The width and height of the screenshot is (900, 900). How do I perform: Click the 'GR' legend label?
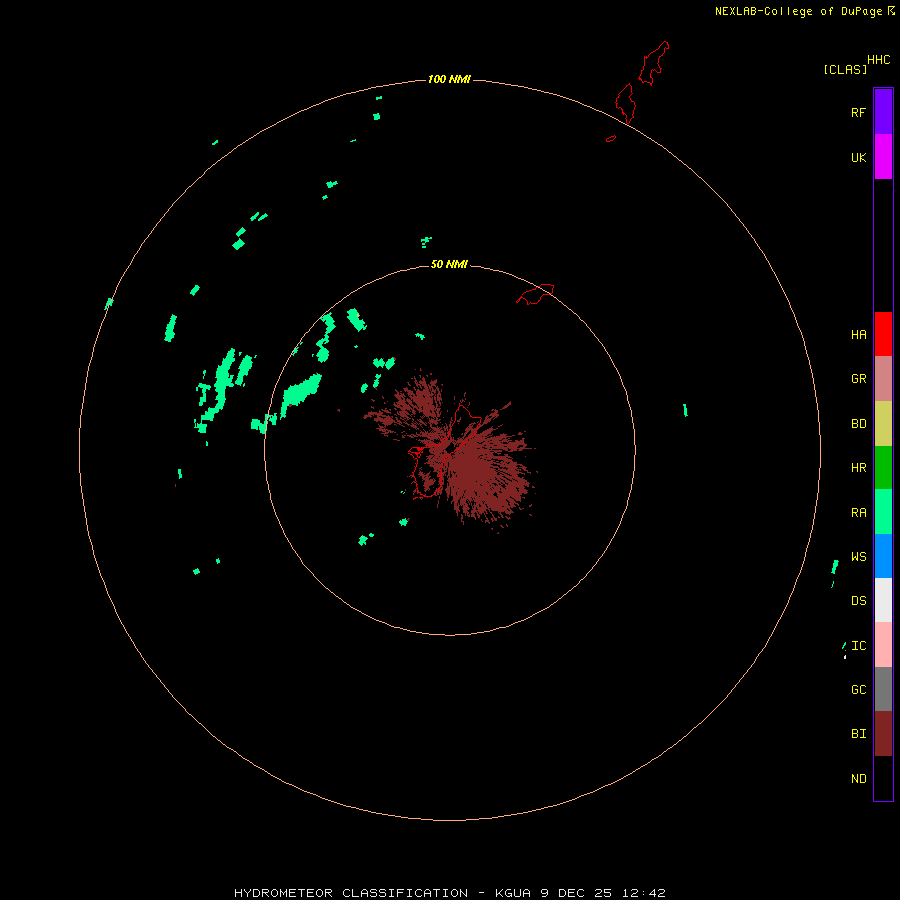click(x=858, y=379)
